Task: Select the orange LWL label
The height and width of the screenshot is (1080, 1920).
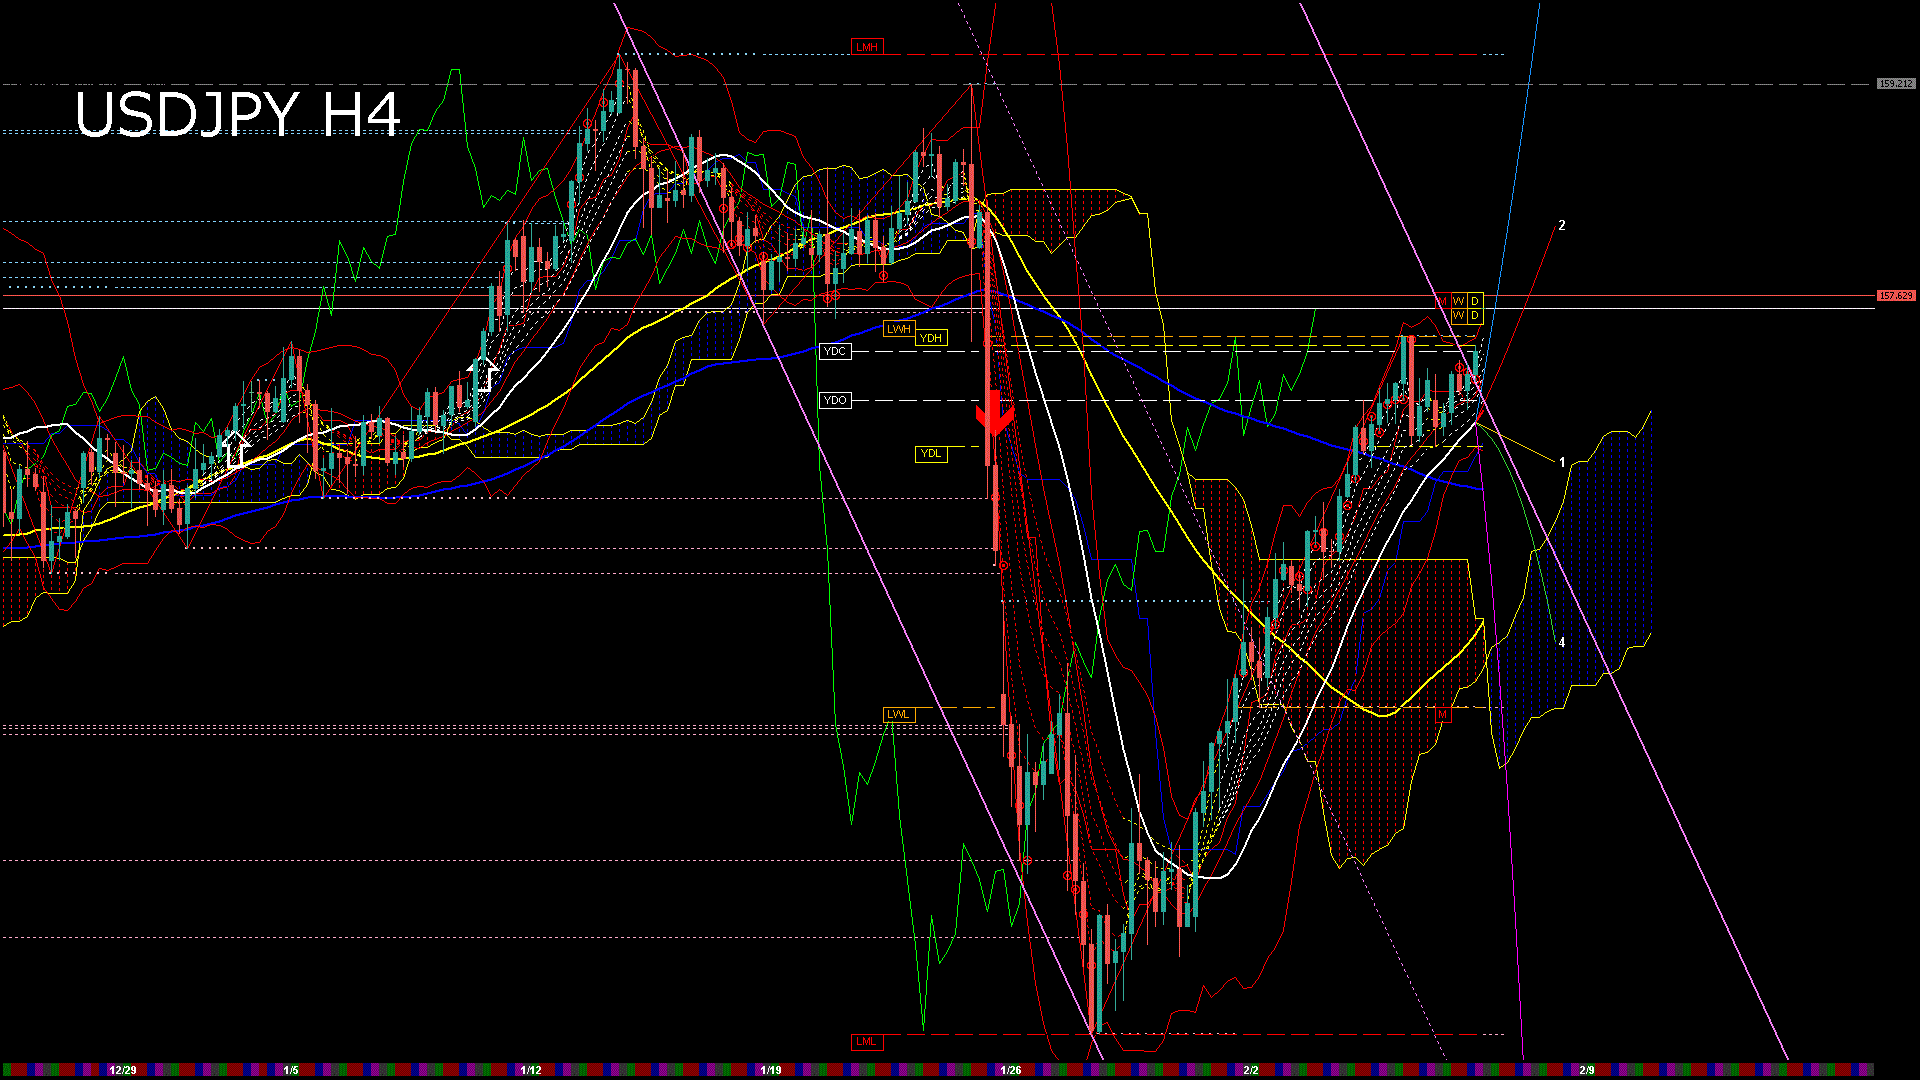Action: pyautogui.click(x=899, y=714)
